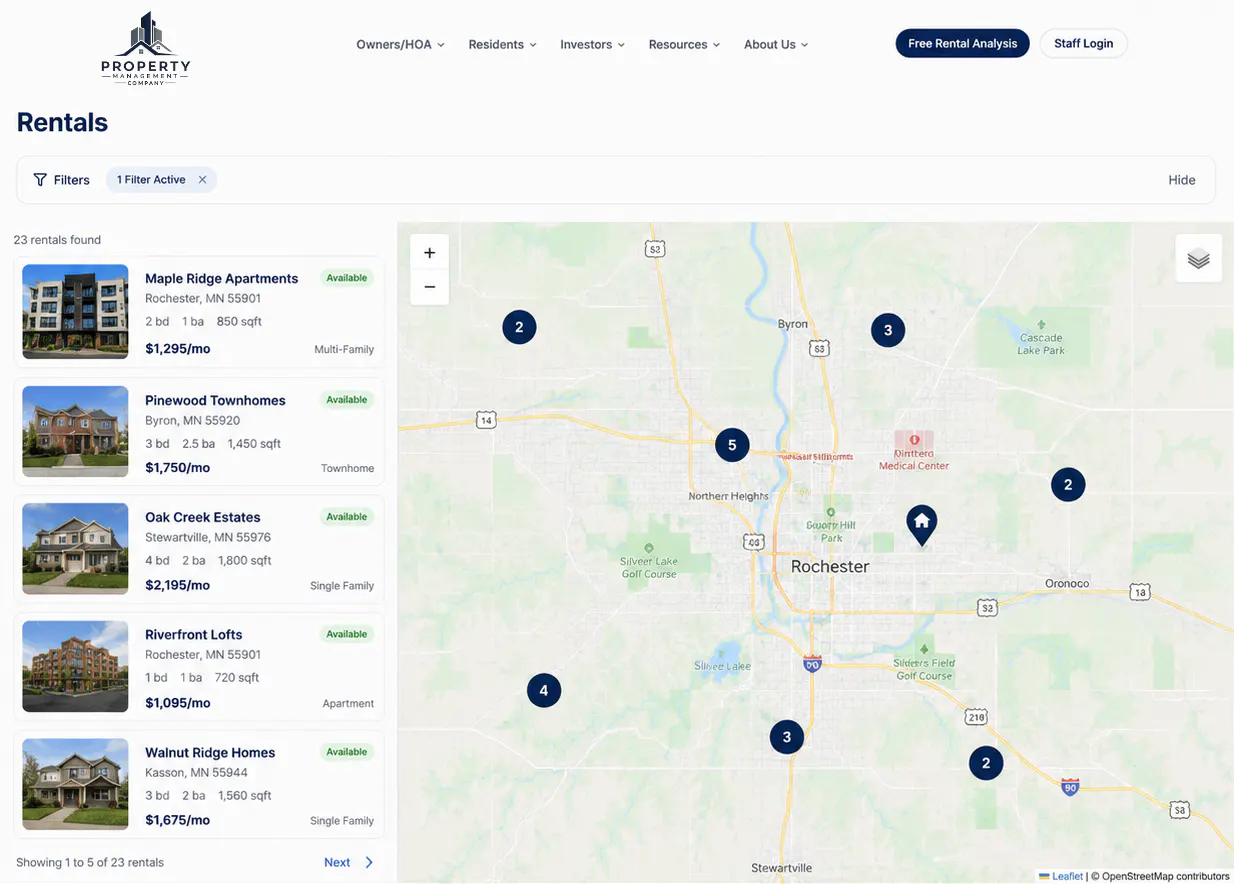The width and height of the screenshot is (1234, 884).
Task: Select the house pin marker on map
Action: pos(921,525)
